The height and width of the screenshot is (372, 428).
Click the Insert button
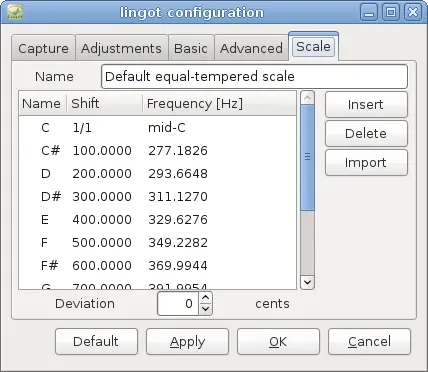pyautogui.click(x=366, y=105)
